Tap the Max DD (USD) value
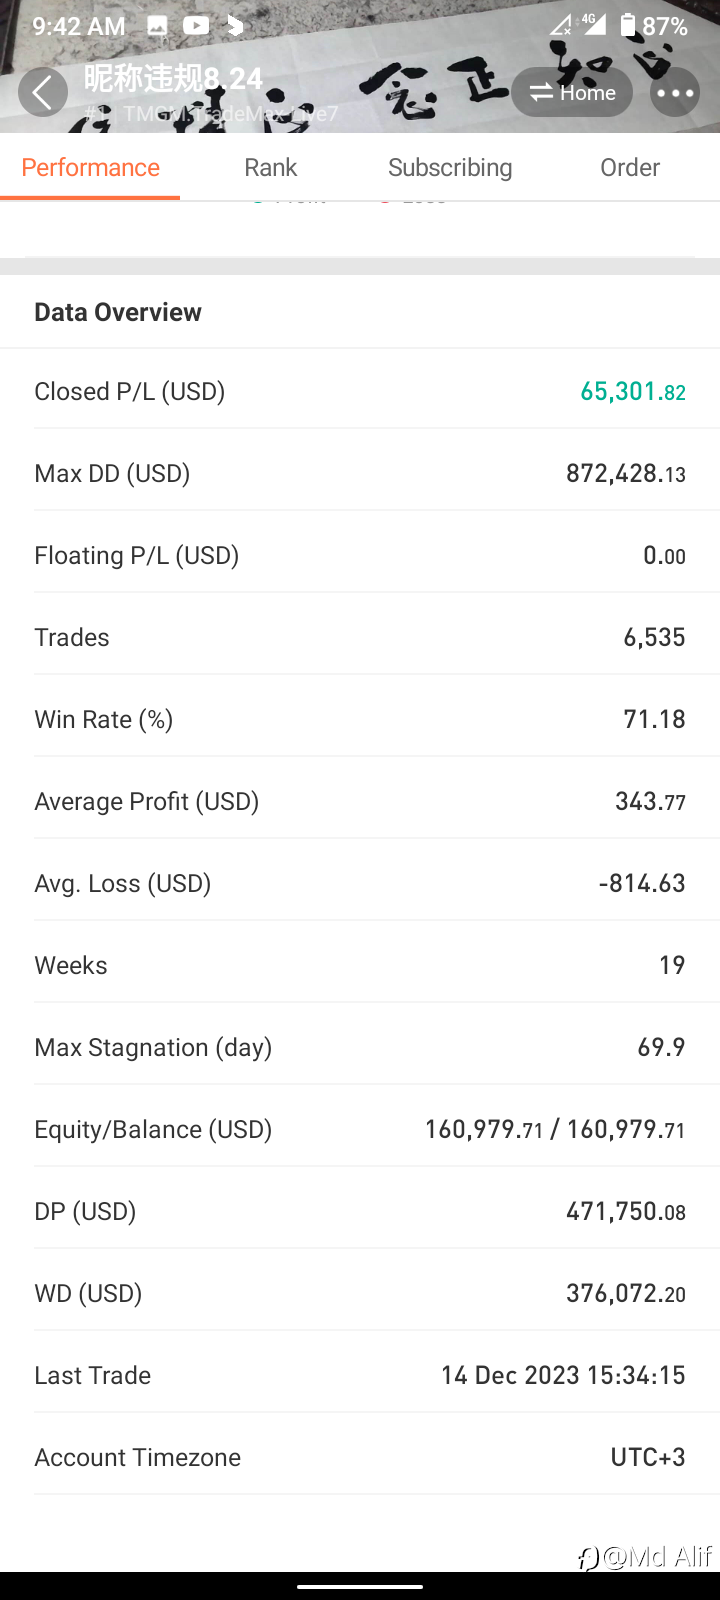 [626, 473]
